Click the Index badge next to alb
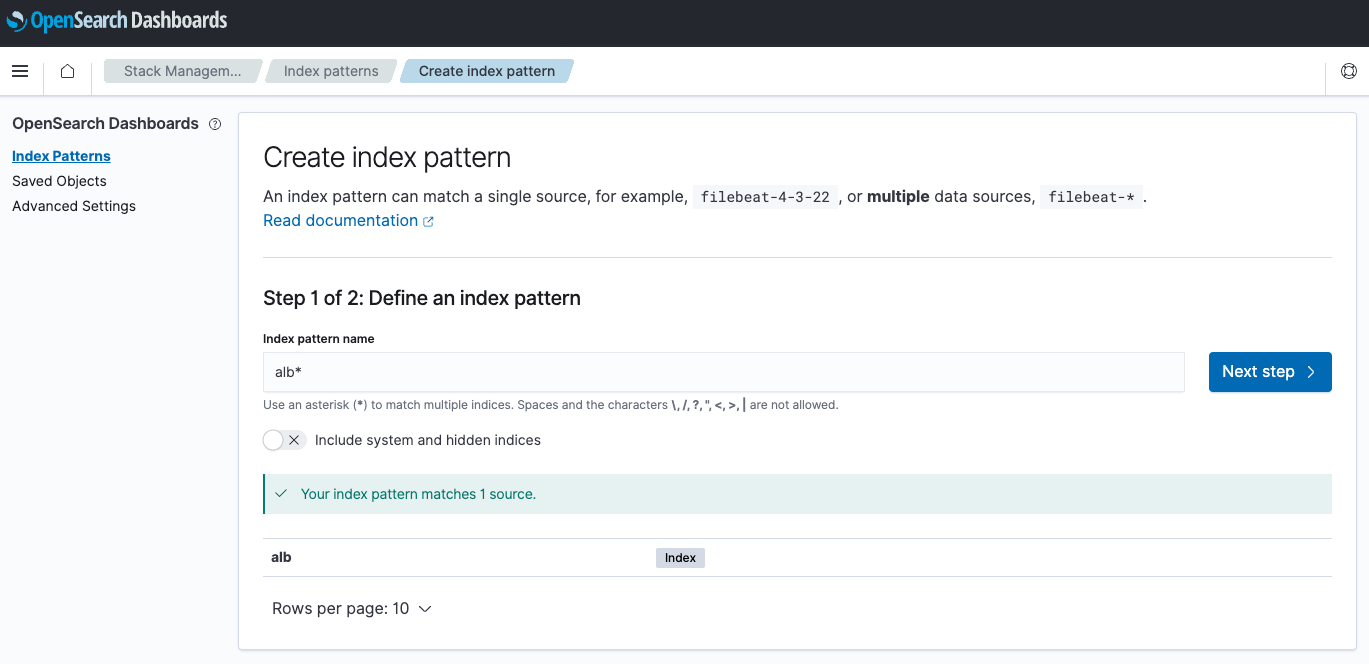 [x=680, y=557]
